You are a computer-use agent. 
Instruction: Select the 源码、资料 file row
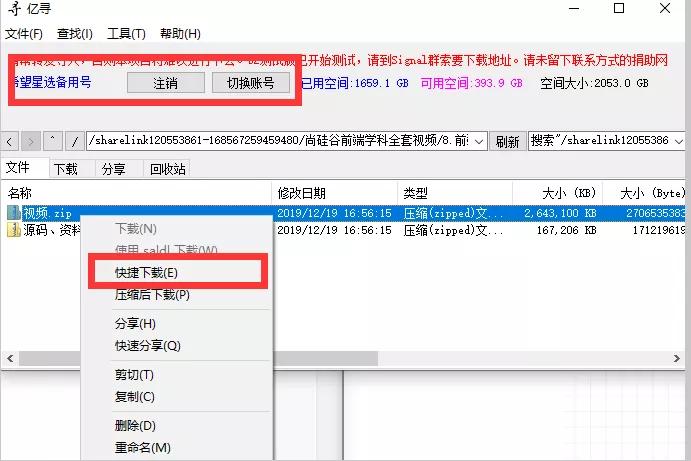(344, 230)
